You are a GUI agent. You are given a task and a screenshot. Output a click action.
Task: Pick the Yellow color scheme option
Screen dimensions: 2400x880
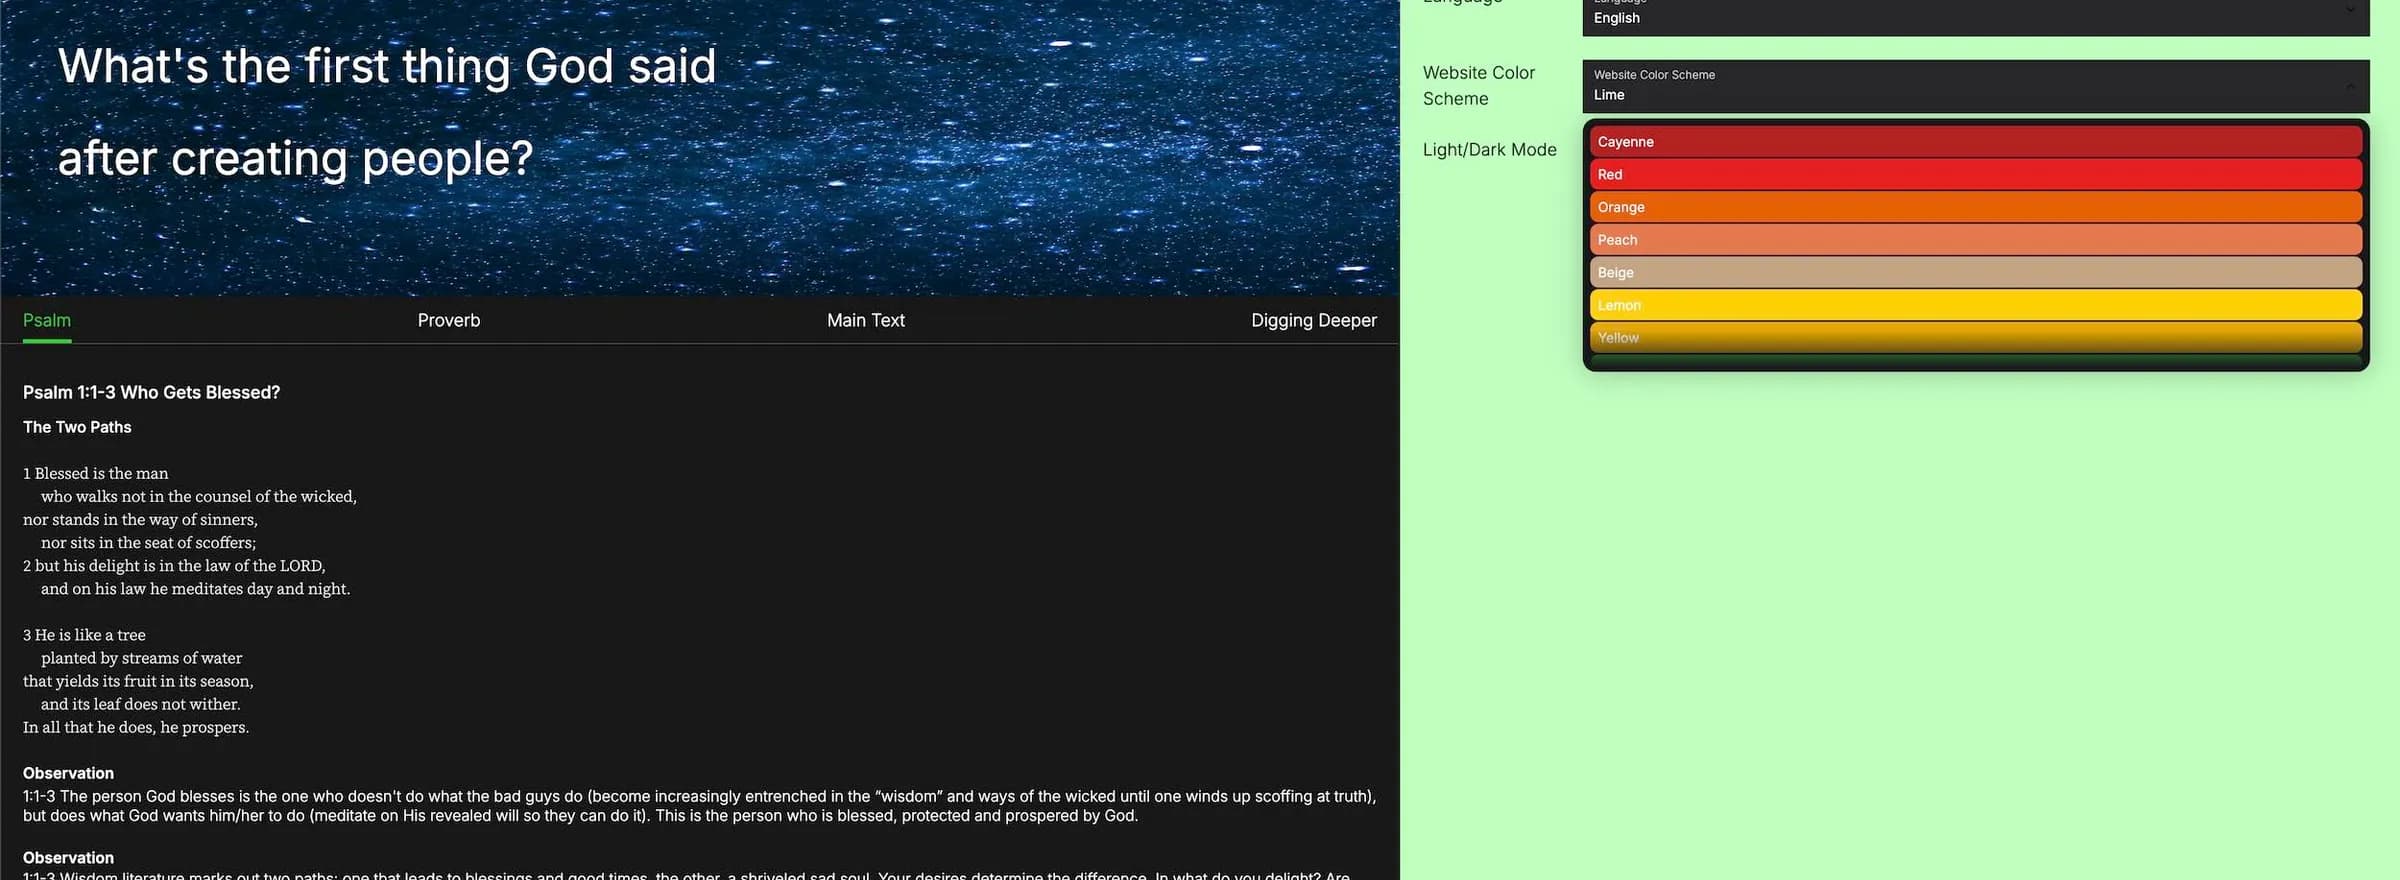(x=1975, y=337)
